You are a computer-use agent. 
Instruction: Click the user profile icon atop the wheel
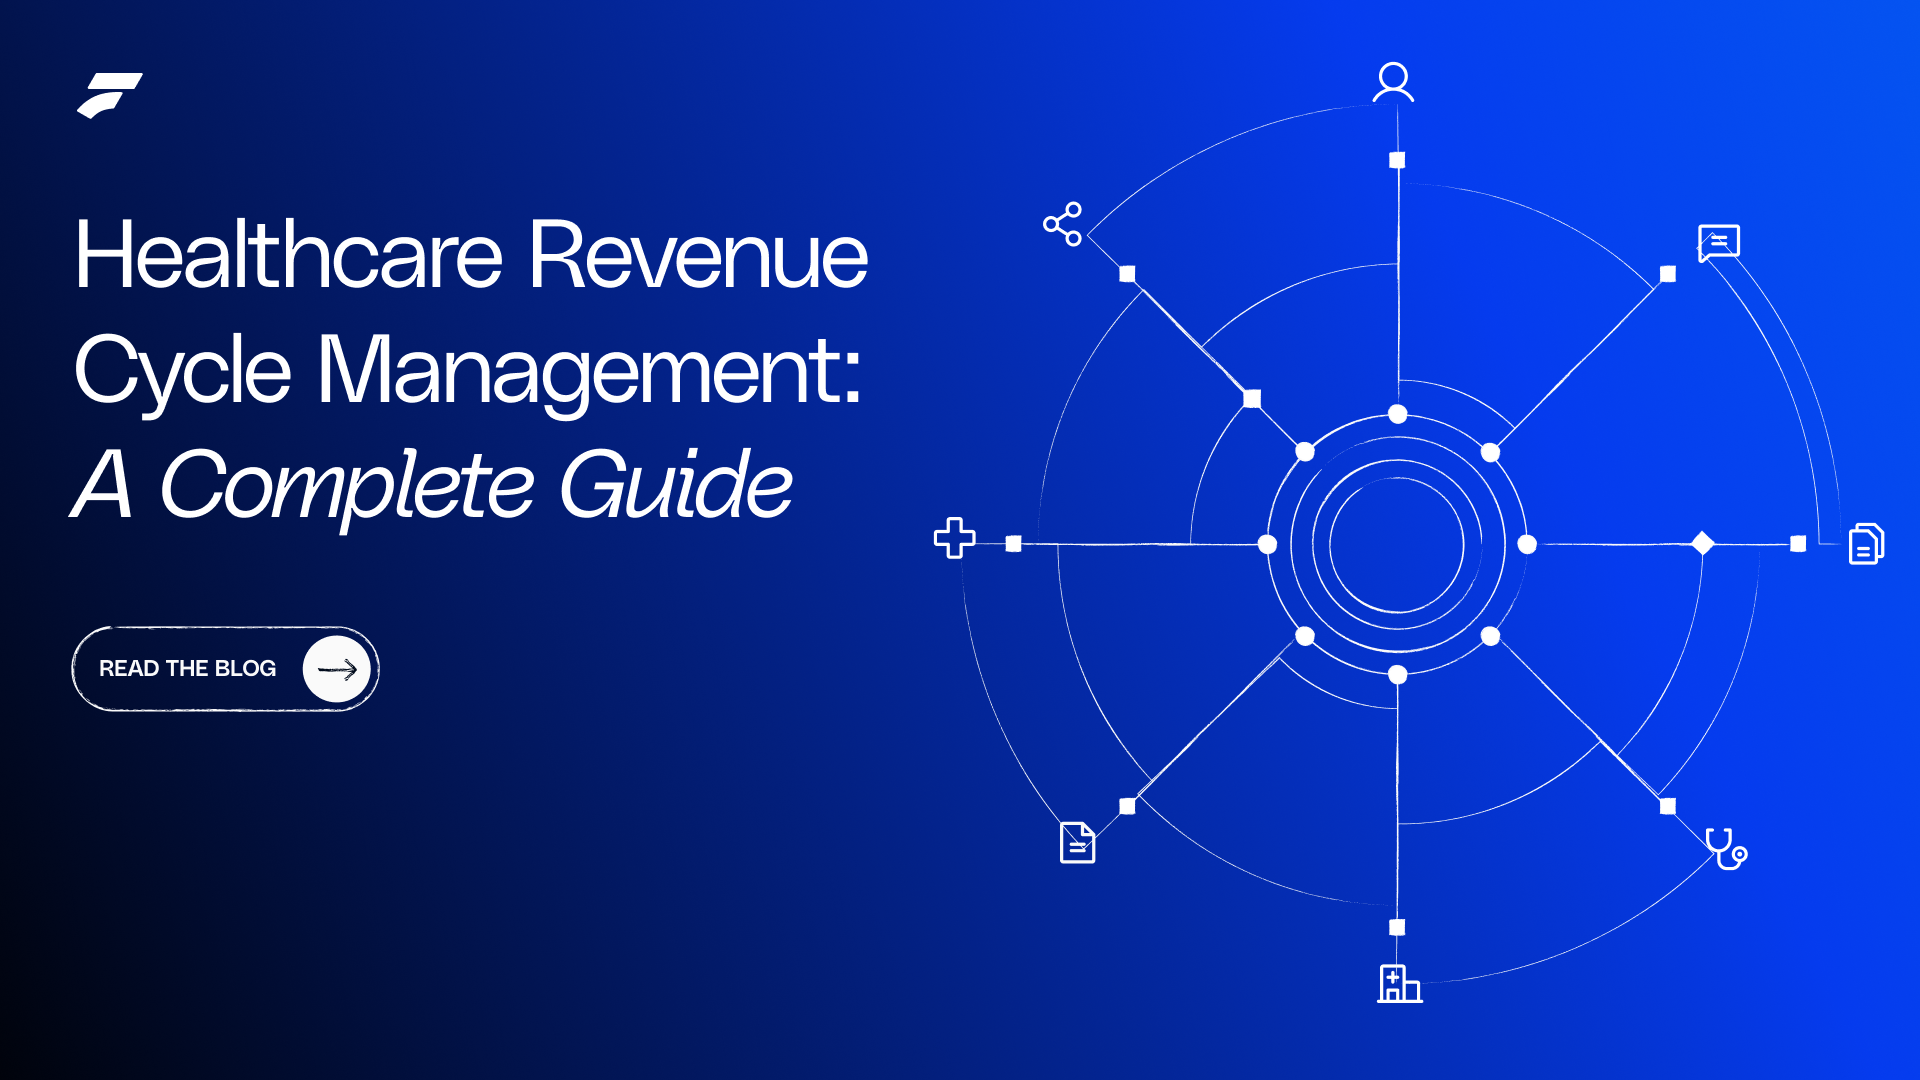tap(1393, 82)
